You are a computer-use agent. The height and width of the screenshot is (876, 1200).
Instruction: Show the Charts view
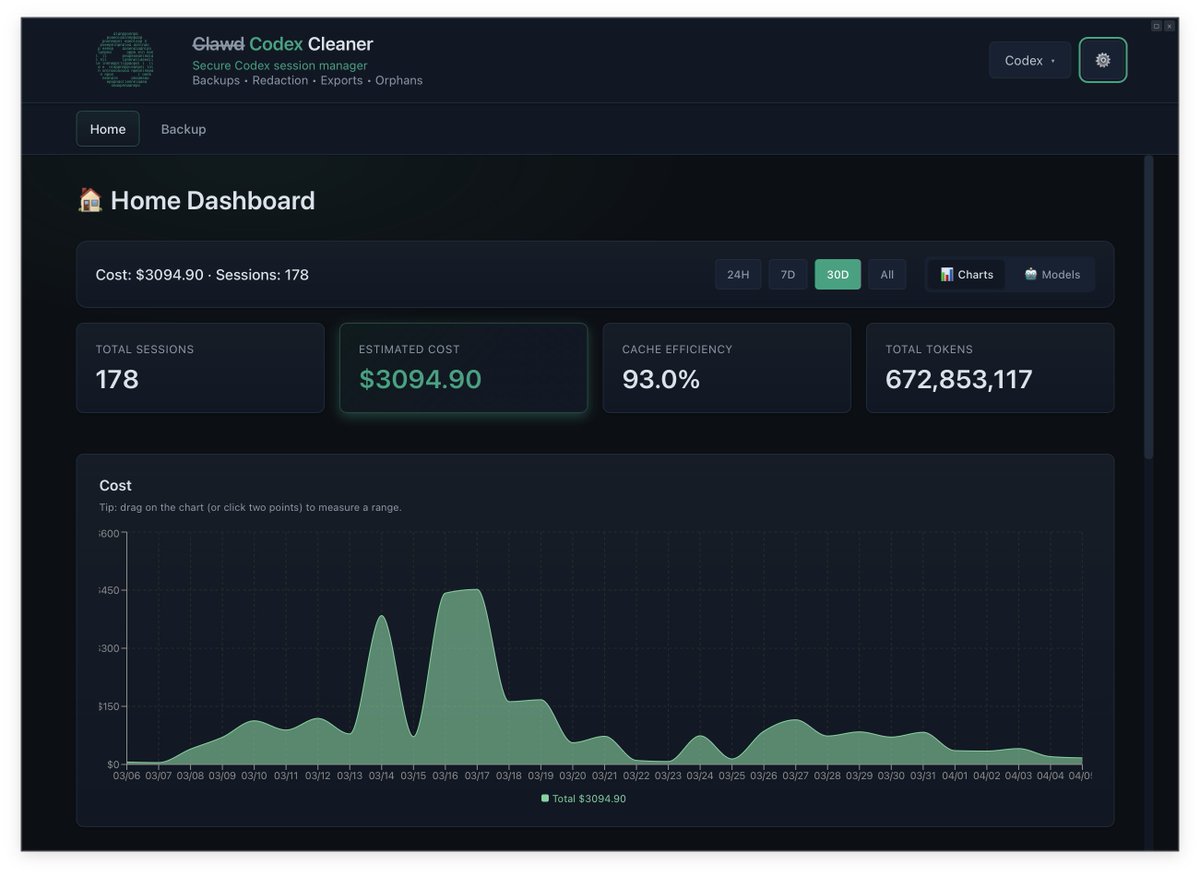(967, 274)
